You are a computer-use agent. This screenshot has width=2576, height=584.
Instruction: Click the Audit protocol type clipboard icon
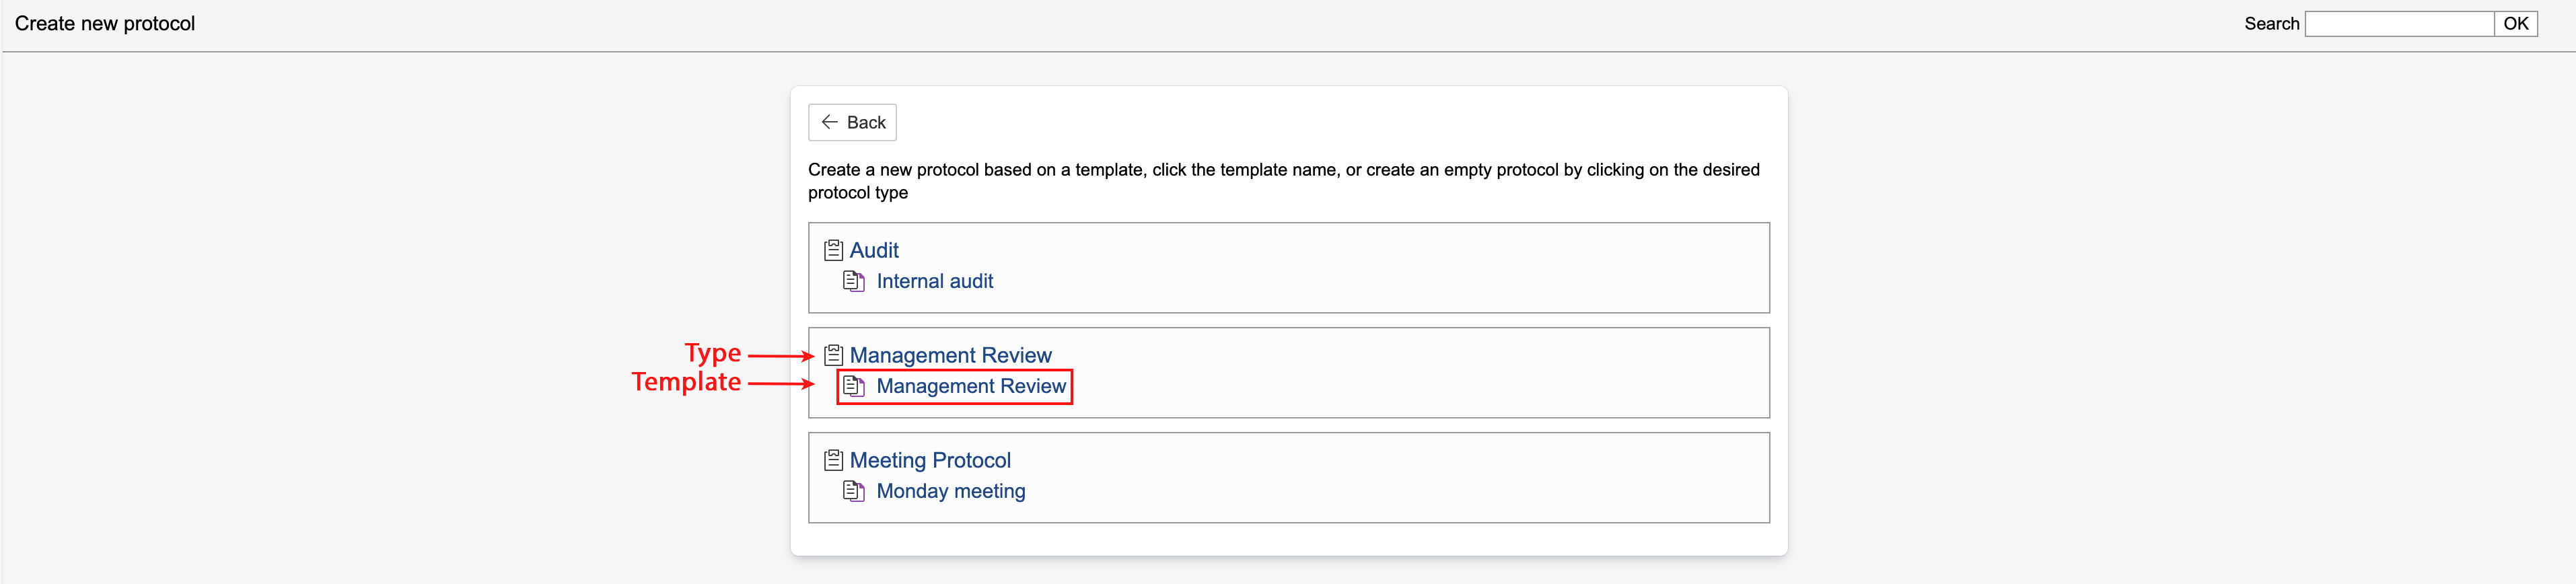pos(833,250)
